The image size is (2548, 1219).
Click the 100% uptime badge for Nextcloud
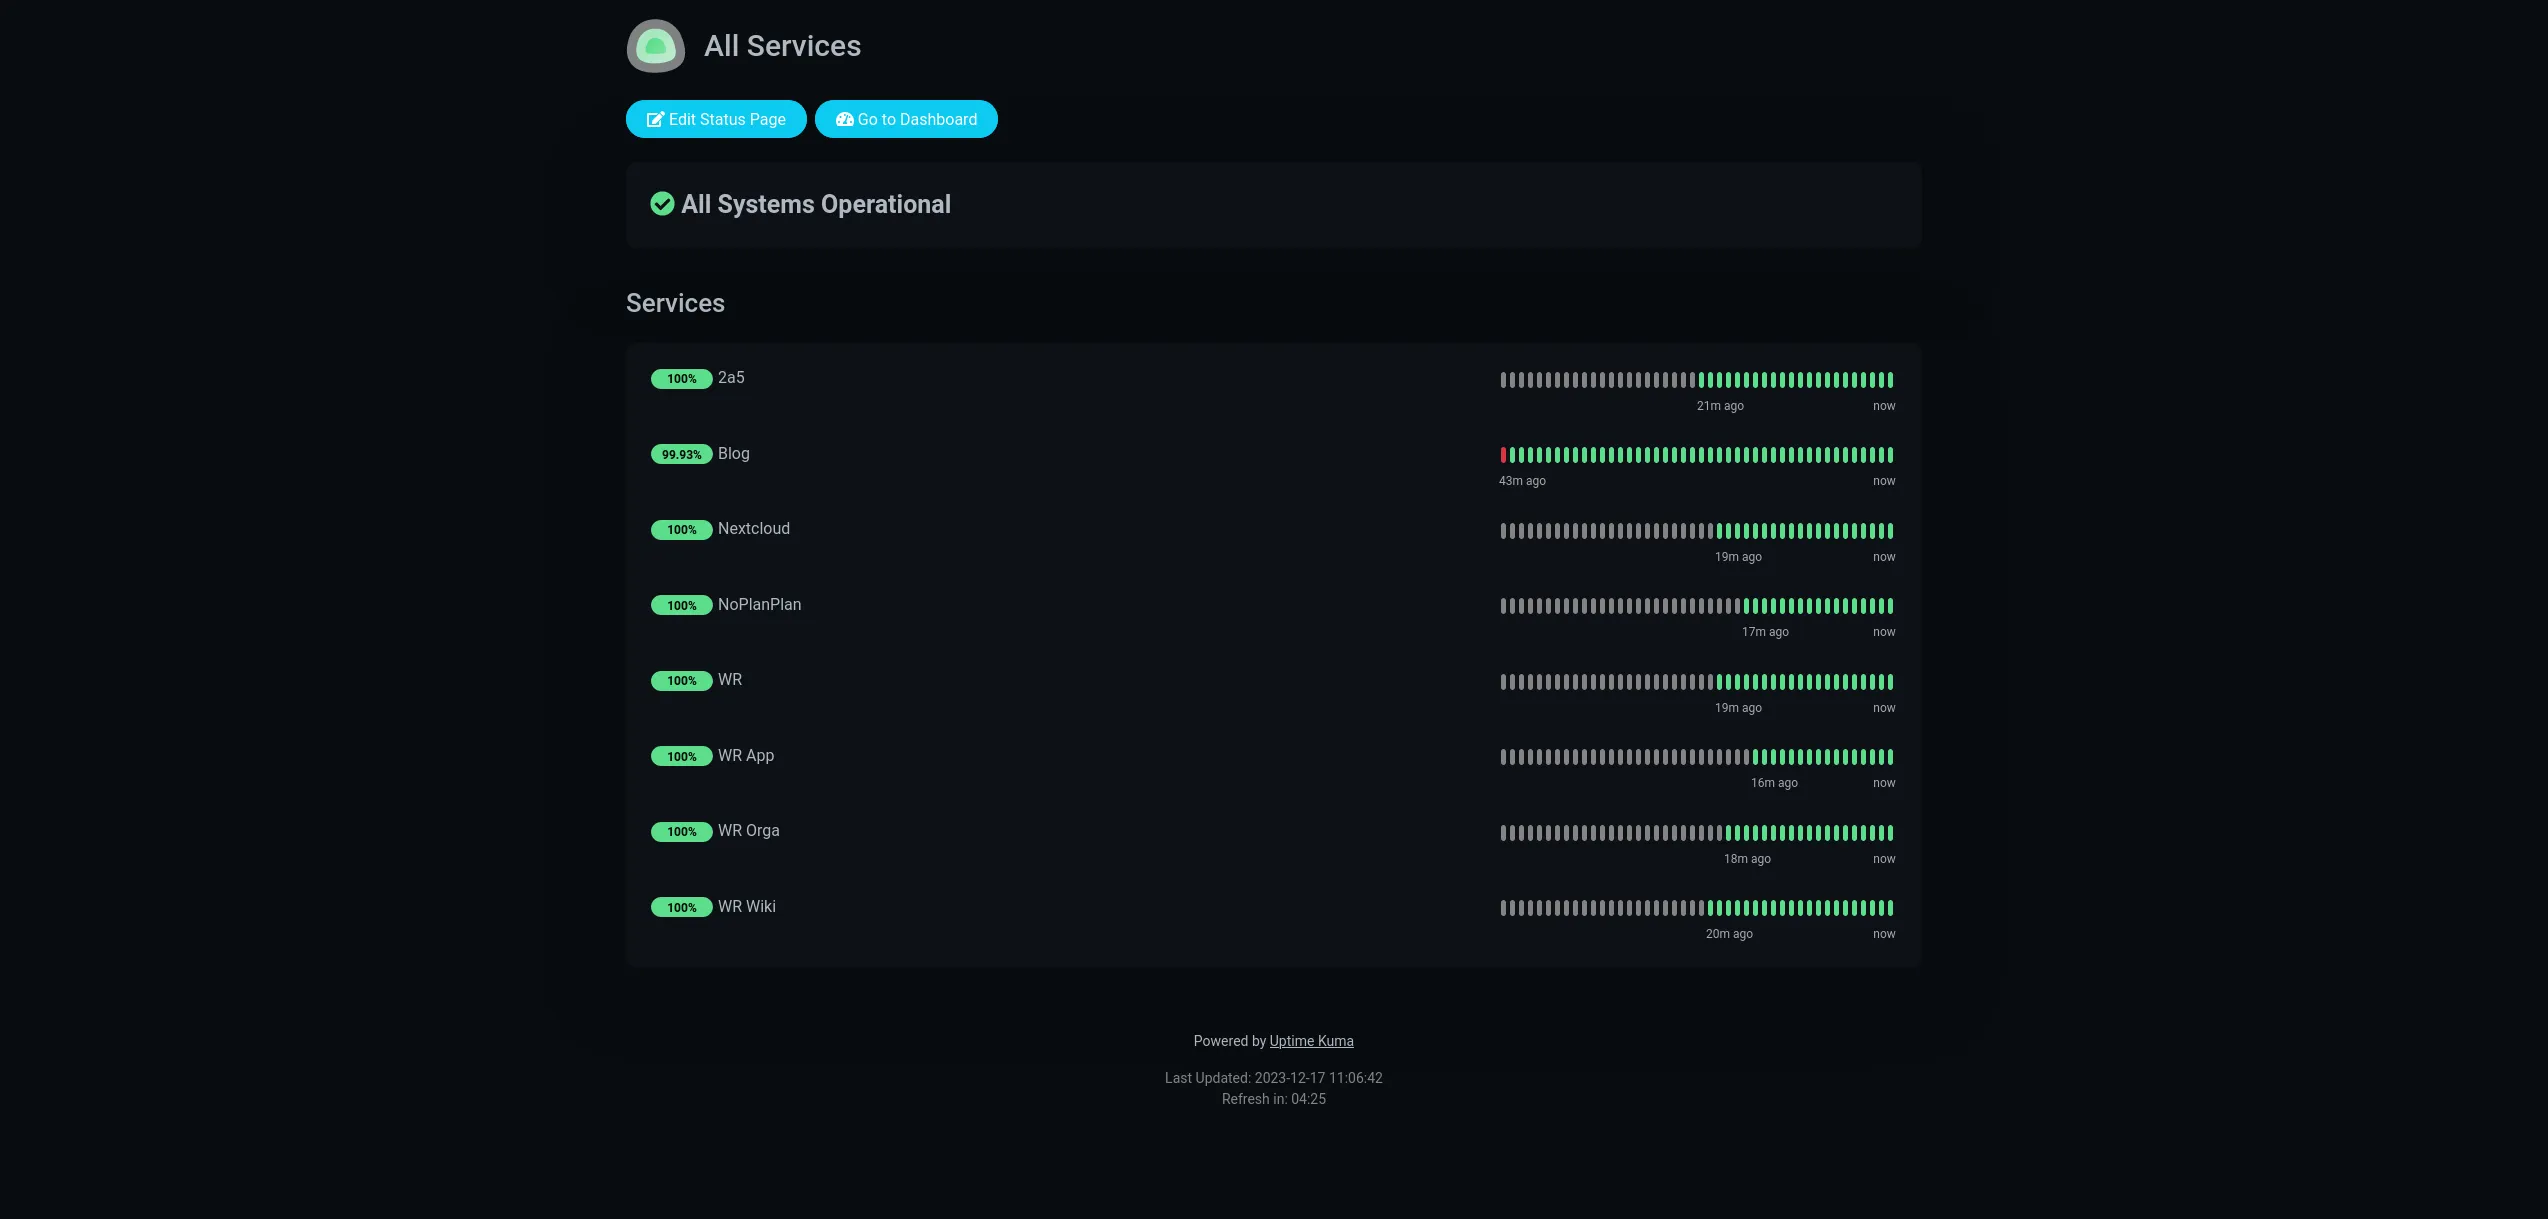pos(681,530)
